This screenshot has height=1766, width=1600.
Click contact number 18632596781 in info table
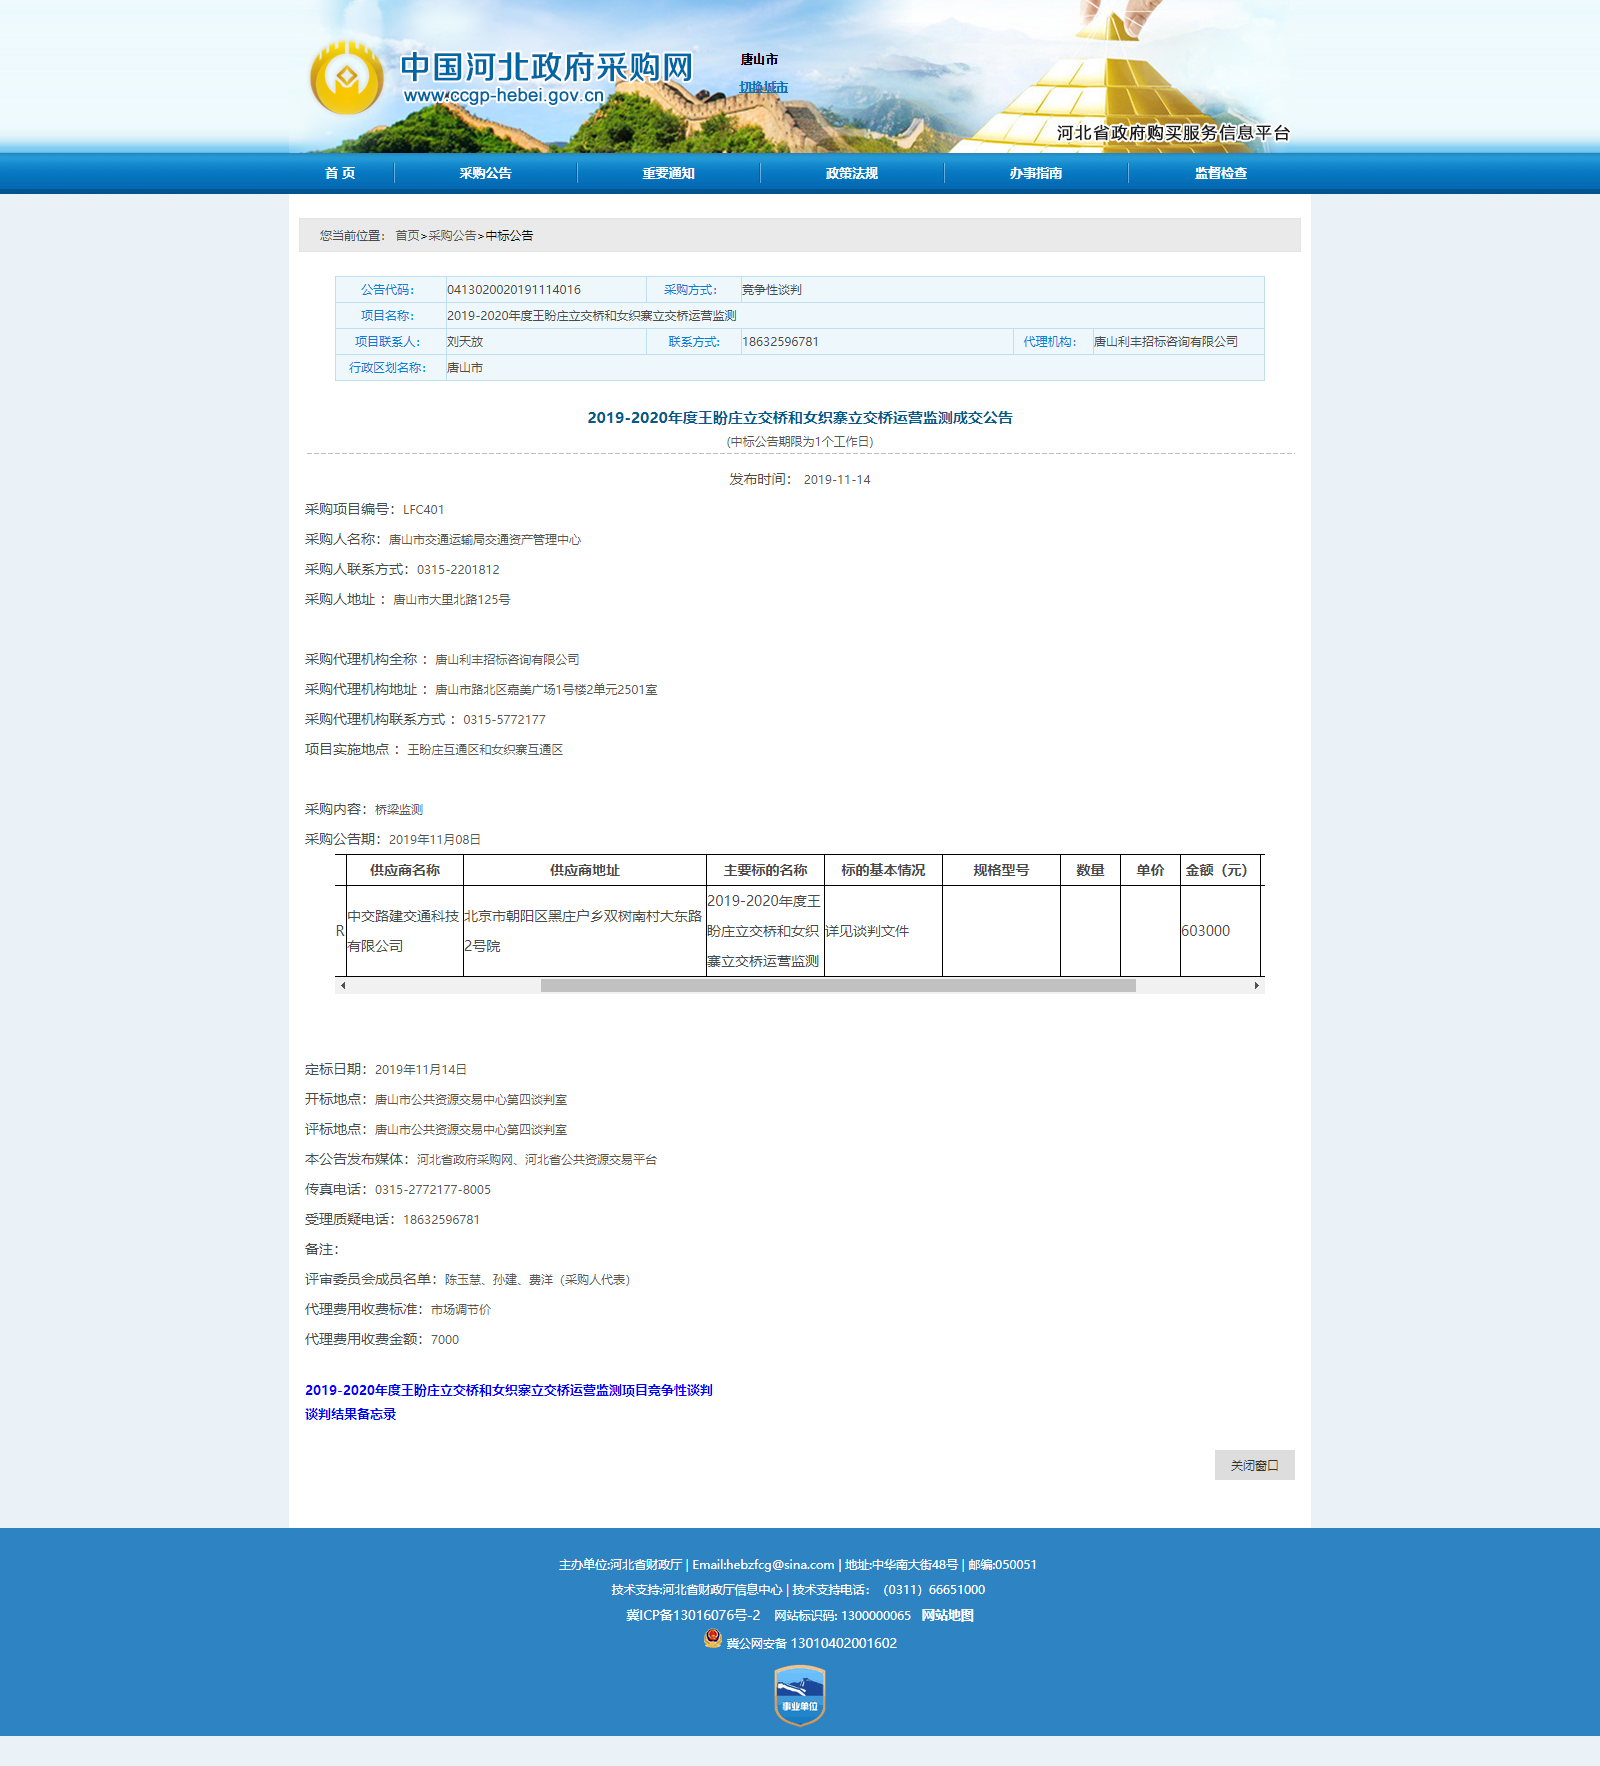(x=780, y=342)
